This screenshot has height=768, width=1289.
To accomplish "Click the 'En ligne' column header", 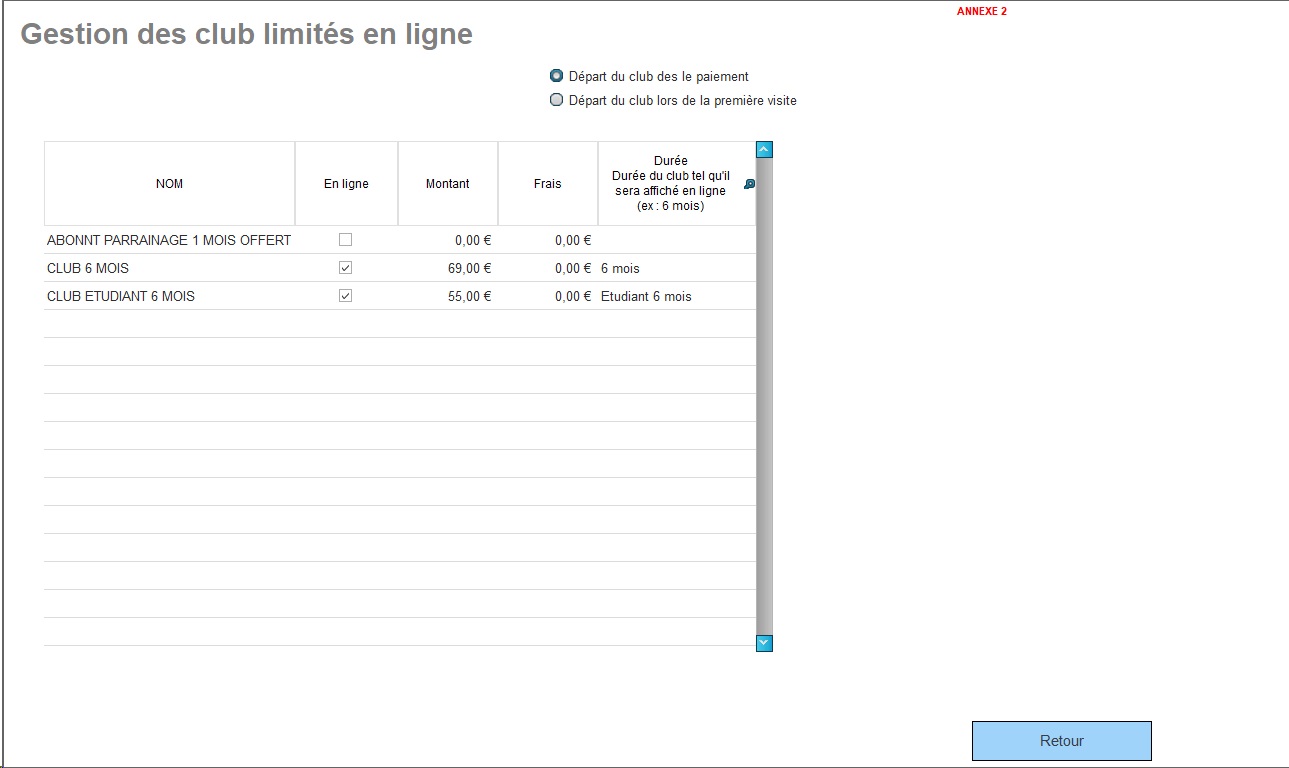I will coord(346,183).
